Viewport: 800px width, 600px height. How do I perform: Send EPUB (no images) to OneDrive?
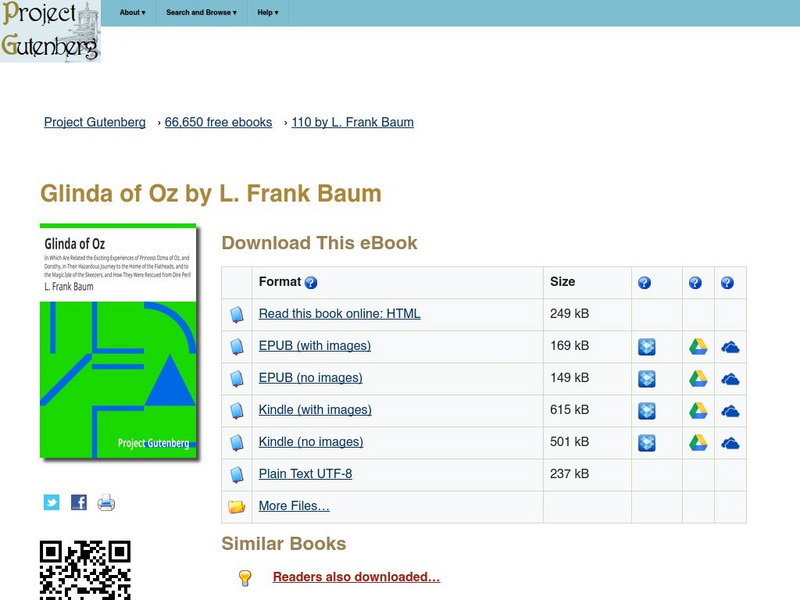(730, 380)
